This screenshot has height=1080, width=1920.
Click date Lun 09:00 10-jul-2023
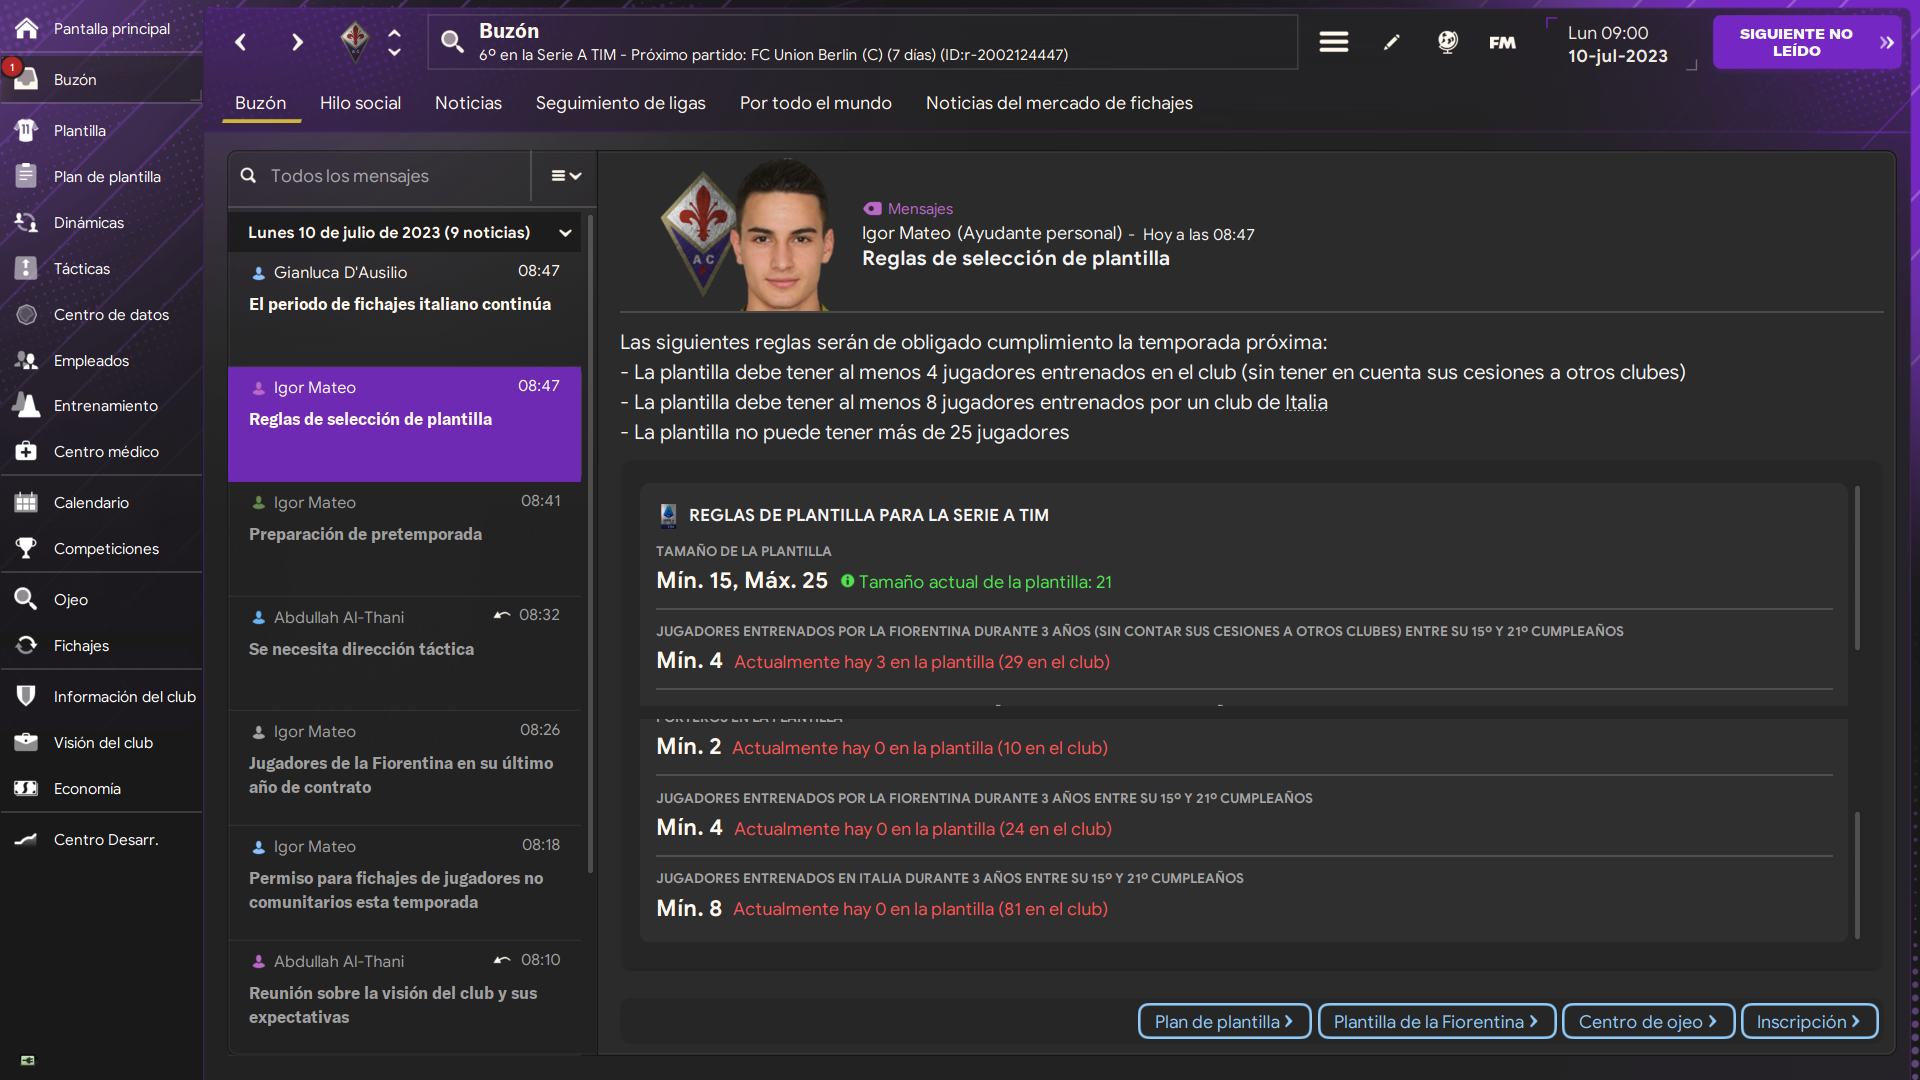point(1617,44)
